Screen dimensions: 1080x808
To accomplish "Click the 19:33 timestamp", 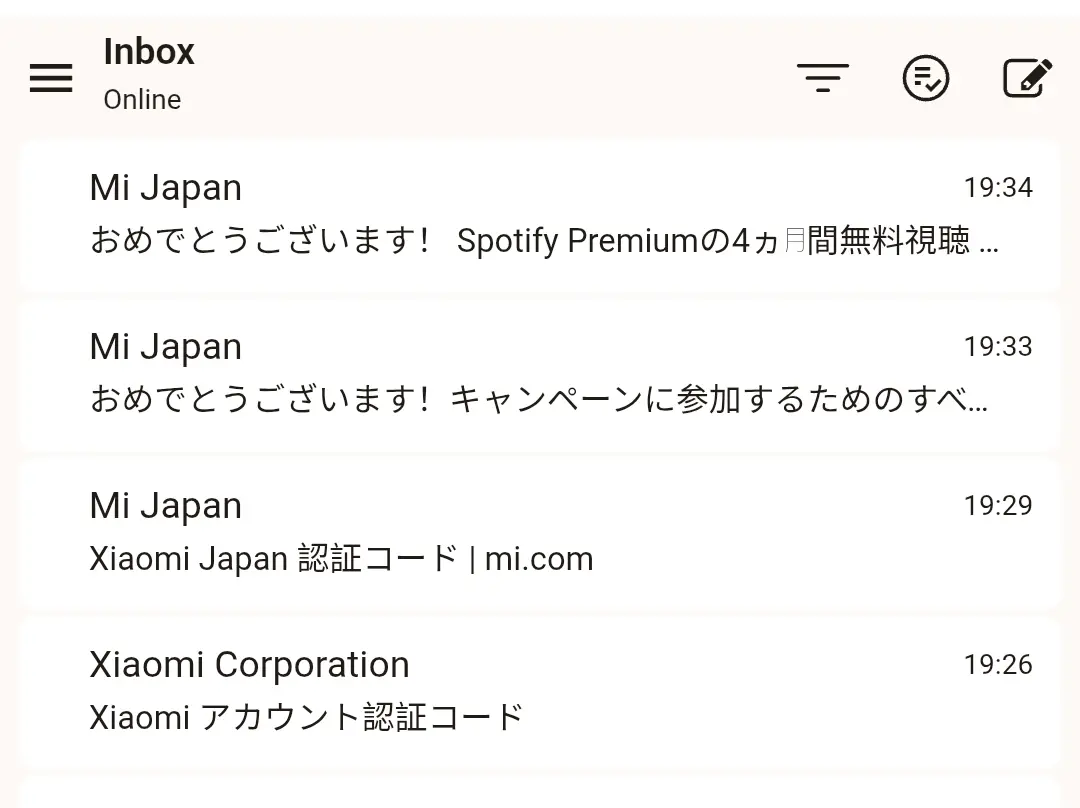I will click(998, 346).
